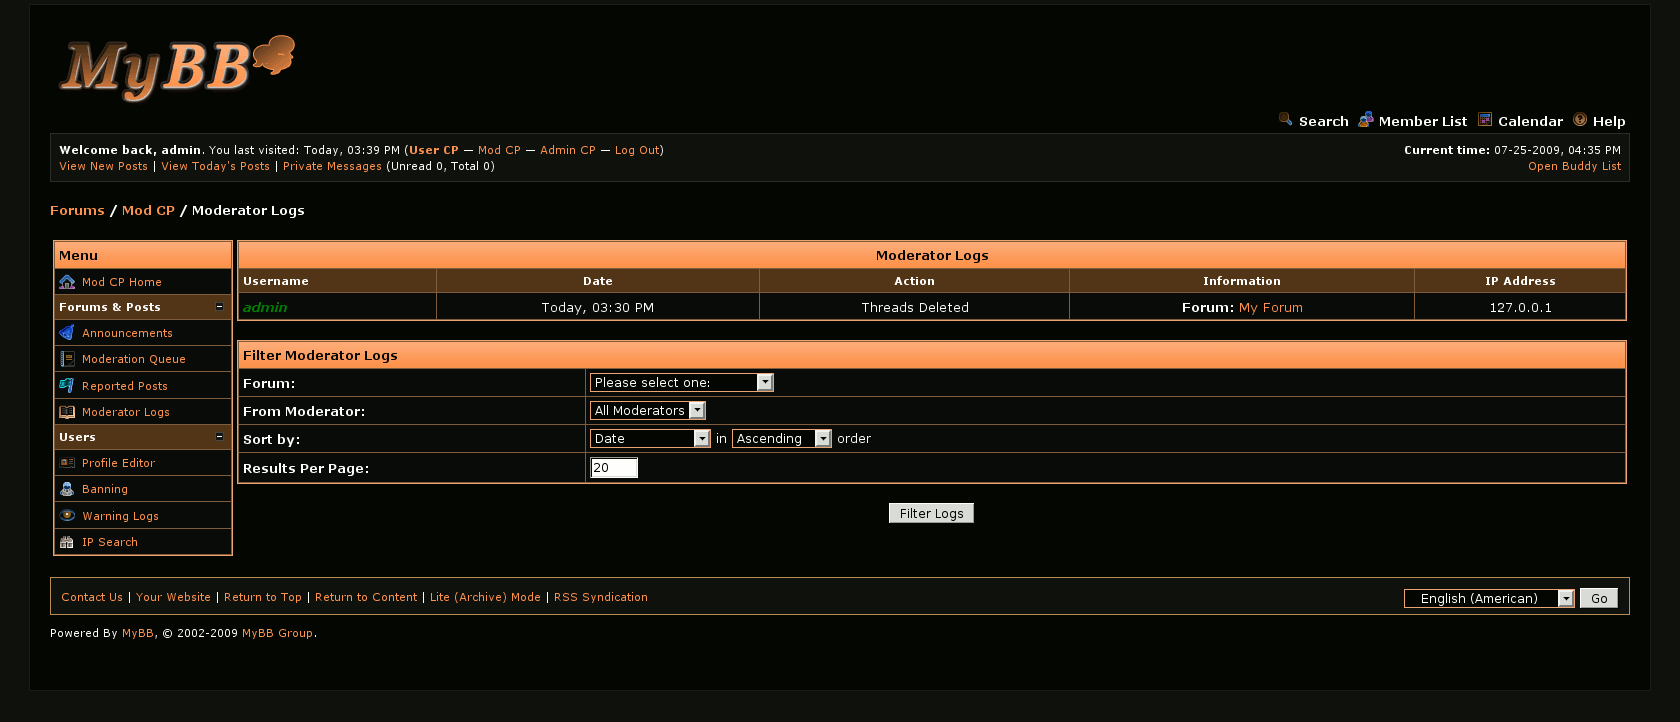Open the Admin CP link
The image size is (1680, 722).
[x=567, y=150]
